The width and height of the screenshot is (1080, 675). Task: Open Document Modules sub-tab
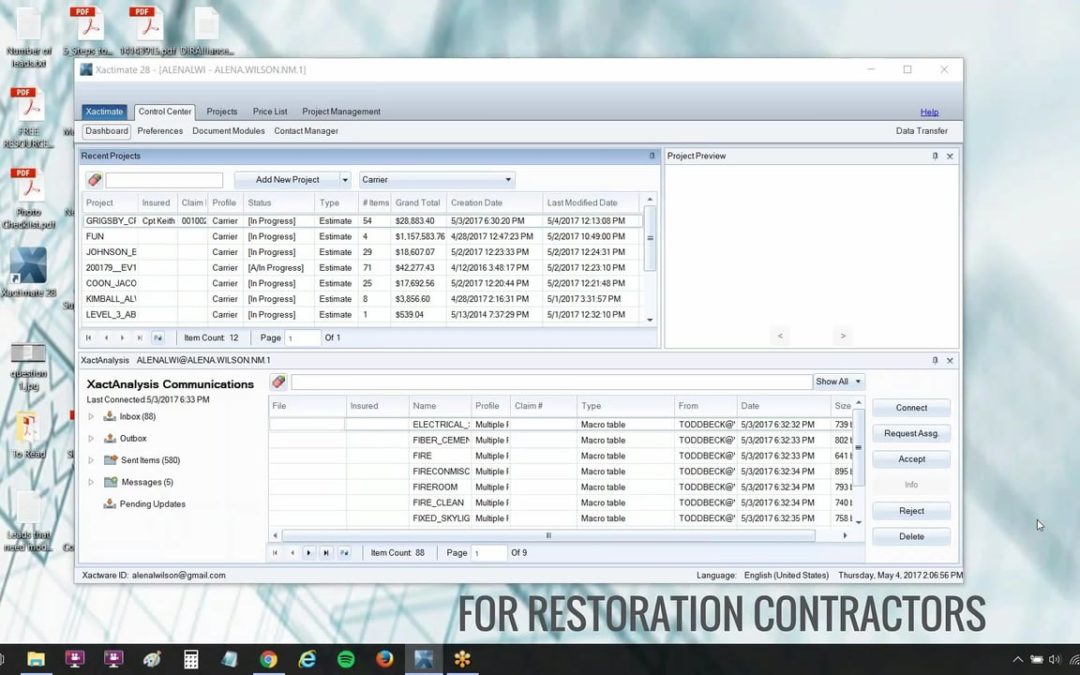coord(228,131)
